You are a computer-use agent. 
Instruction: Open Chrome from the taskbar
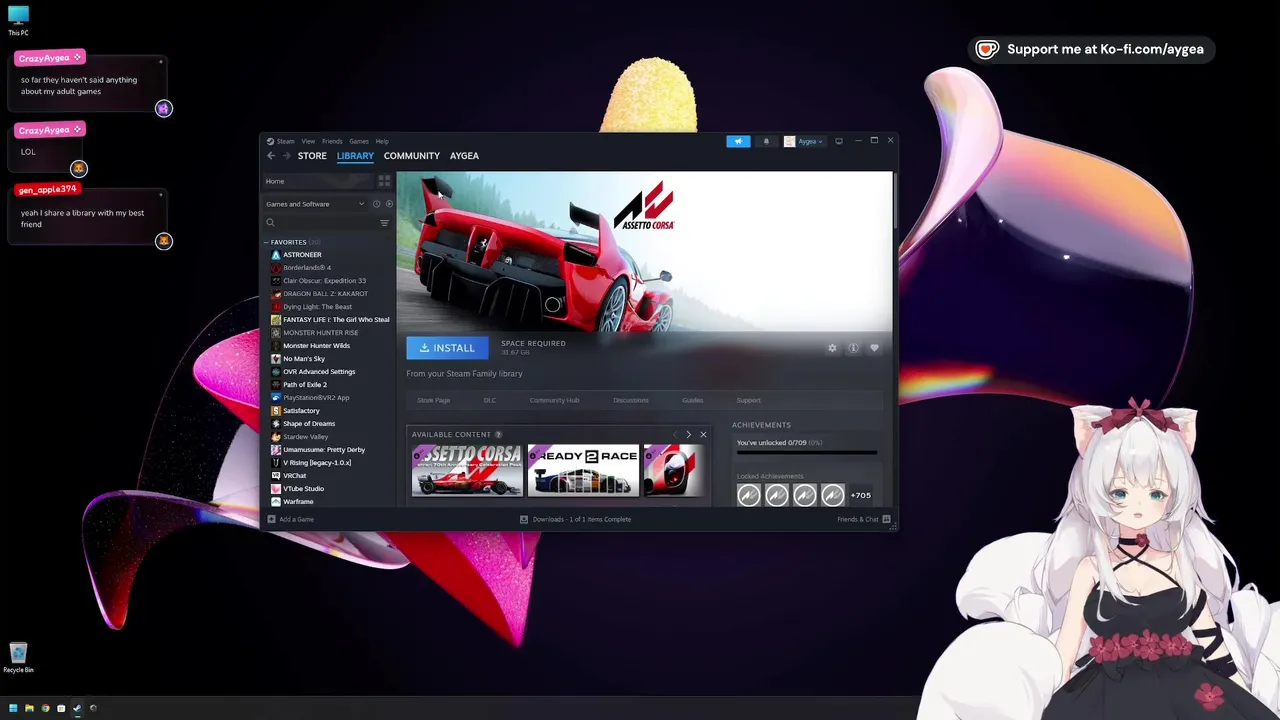click(x=45, y=708)
